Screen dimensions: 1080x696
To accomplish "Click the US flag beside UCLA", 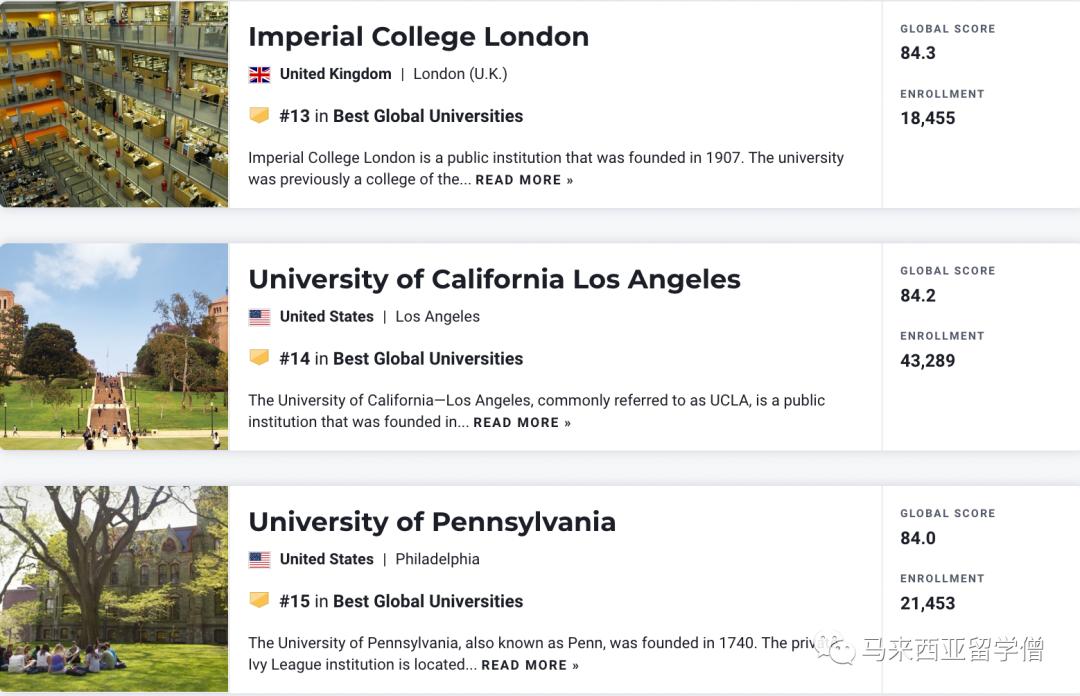I will [259, 316].
